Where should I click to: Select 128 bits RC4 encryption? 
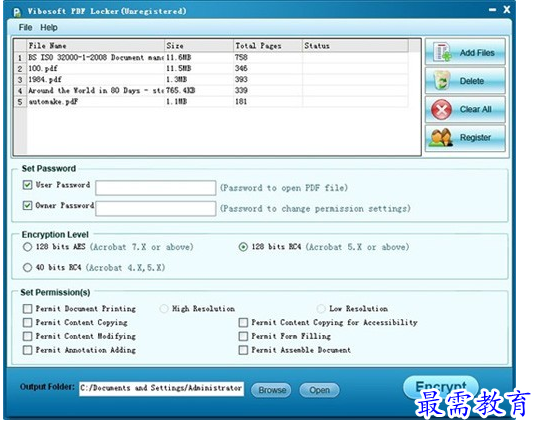coord(243,247)
